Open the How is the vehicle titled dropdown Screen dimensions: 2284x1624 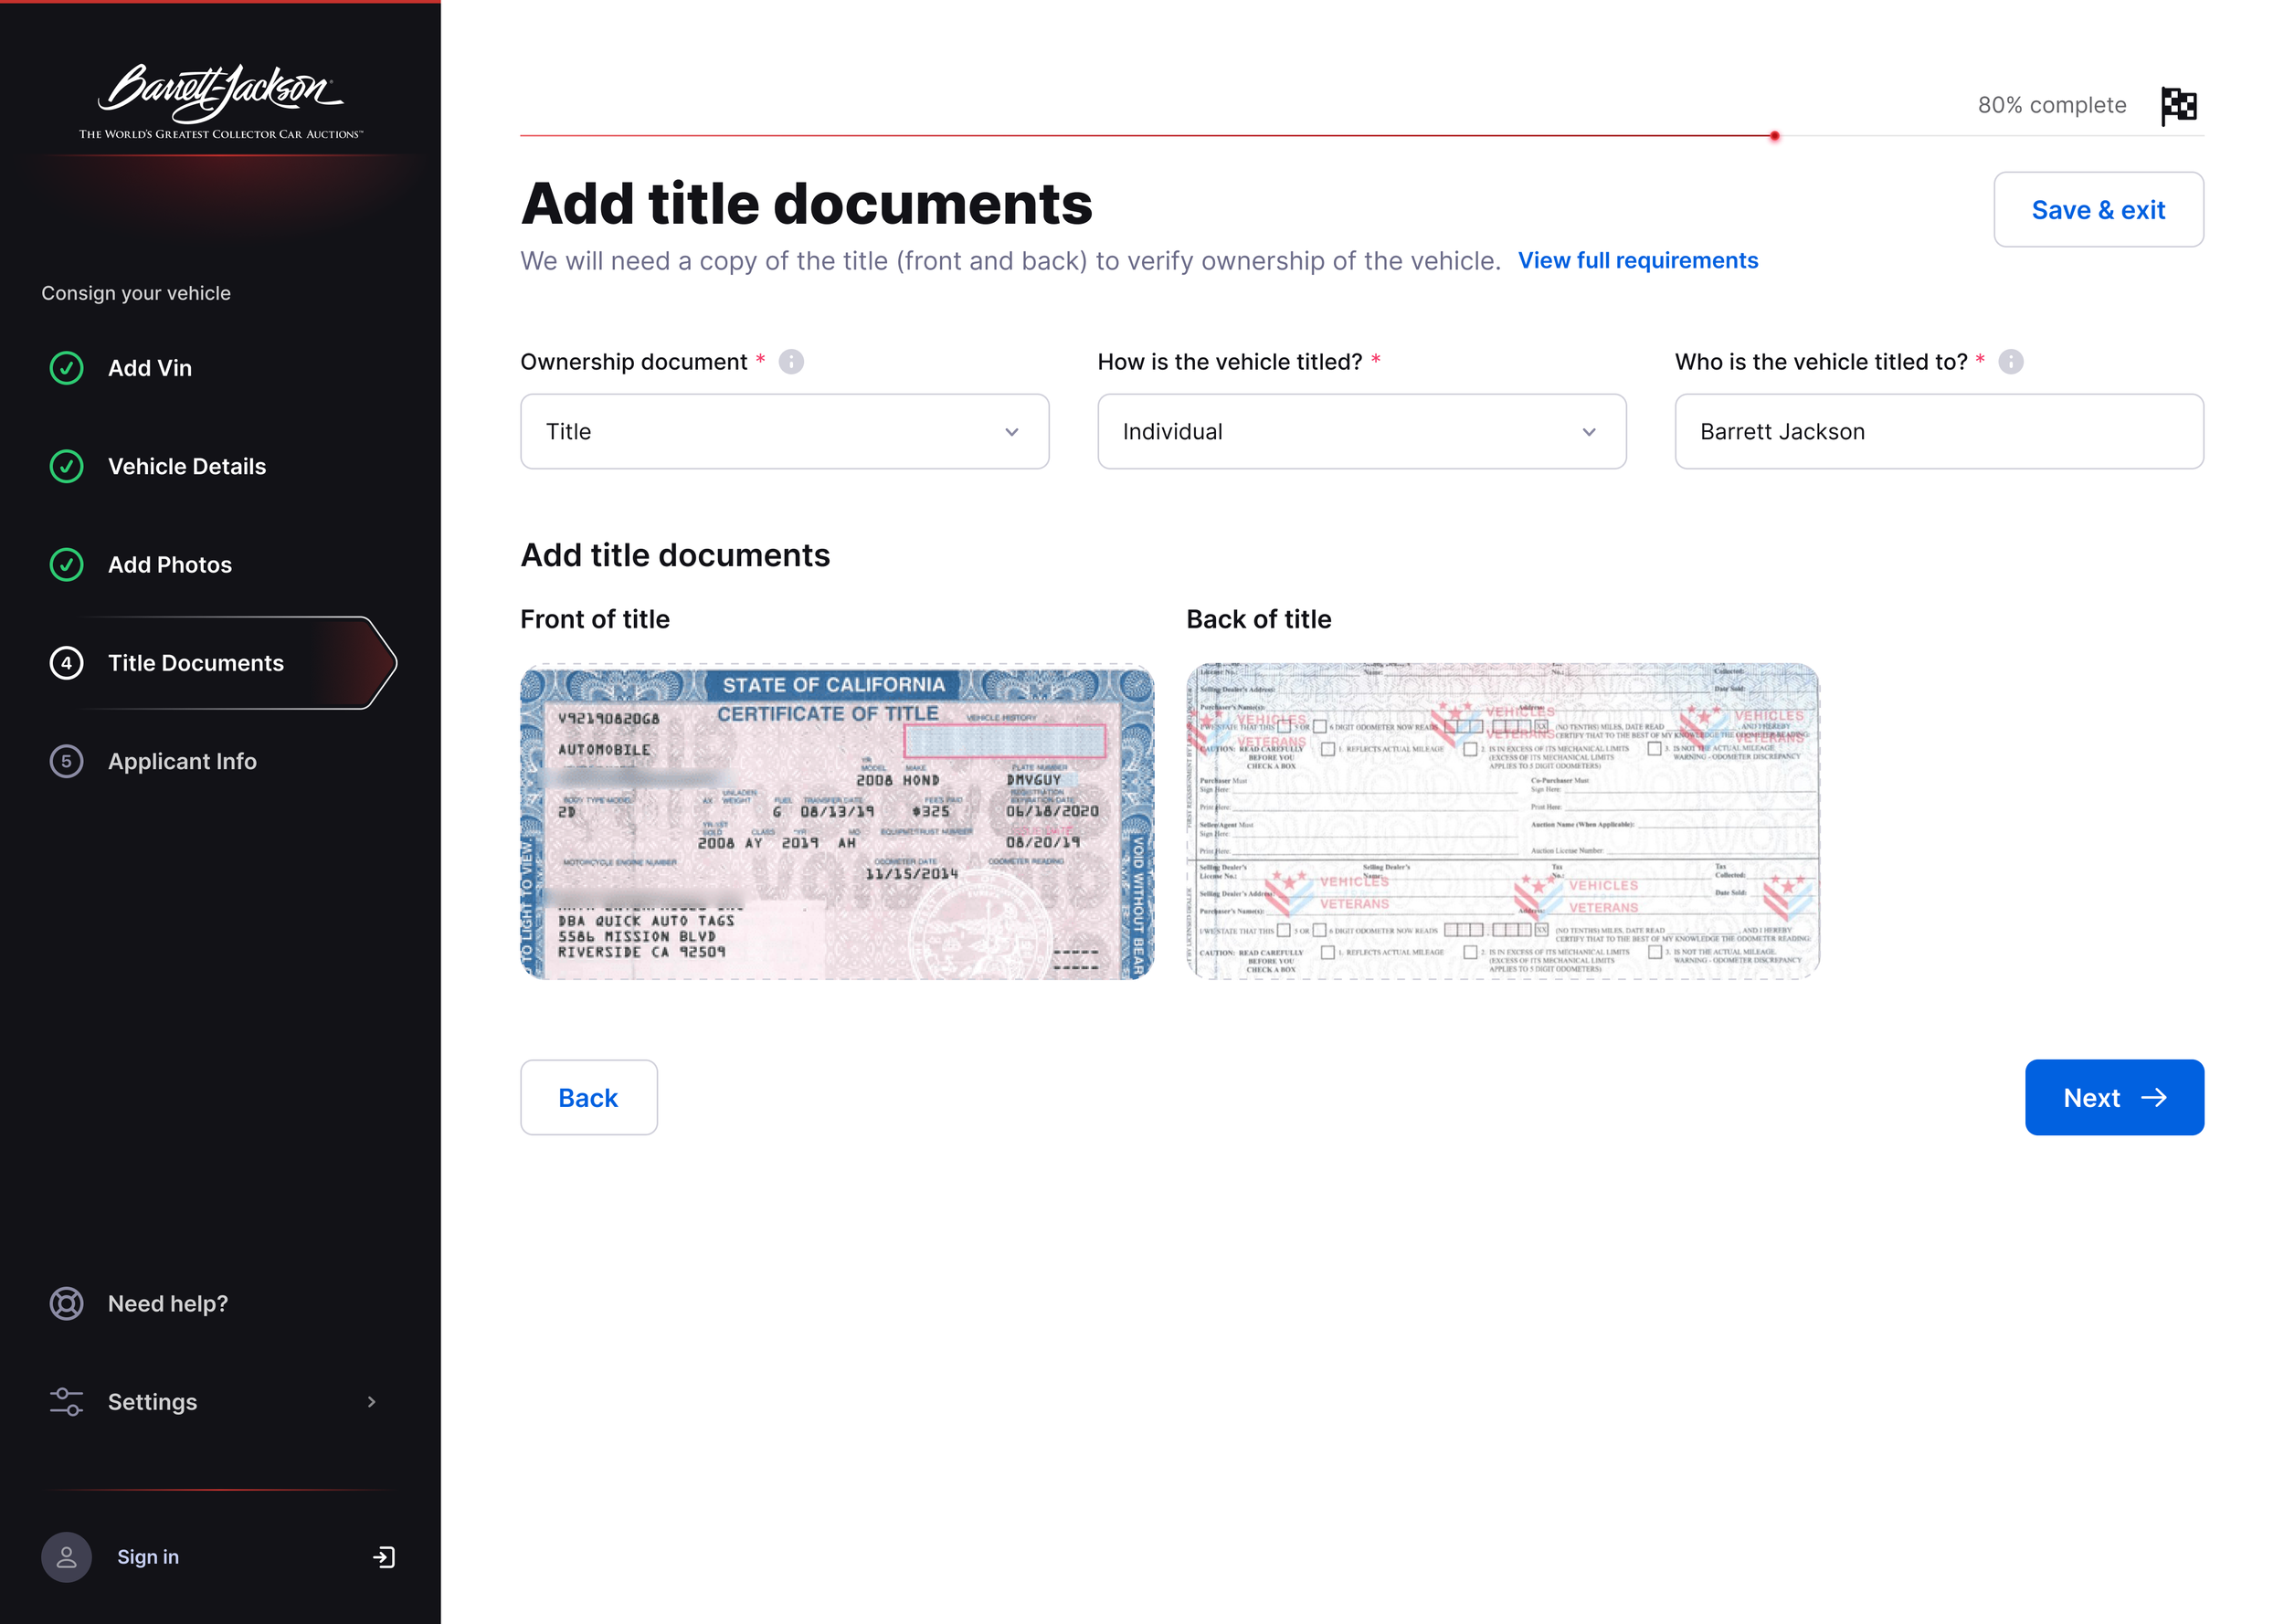(x=1361, y=431)
